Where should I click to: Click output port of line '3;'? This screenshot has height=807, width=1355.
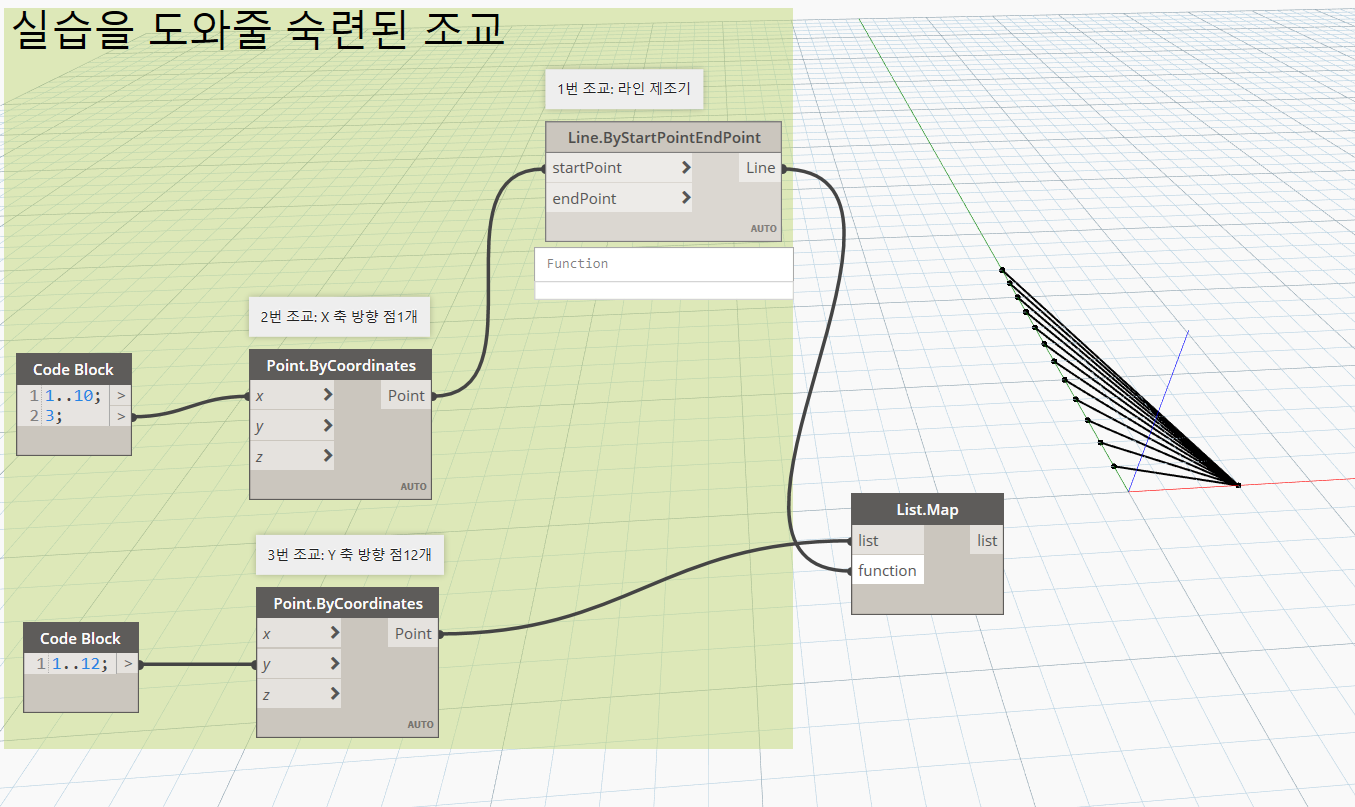[121, 416]
